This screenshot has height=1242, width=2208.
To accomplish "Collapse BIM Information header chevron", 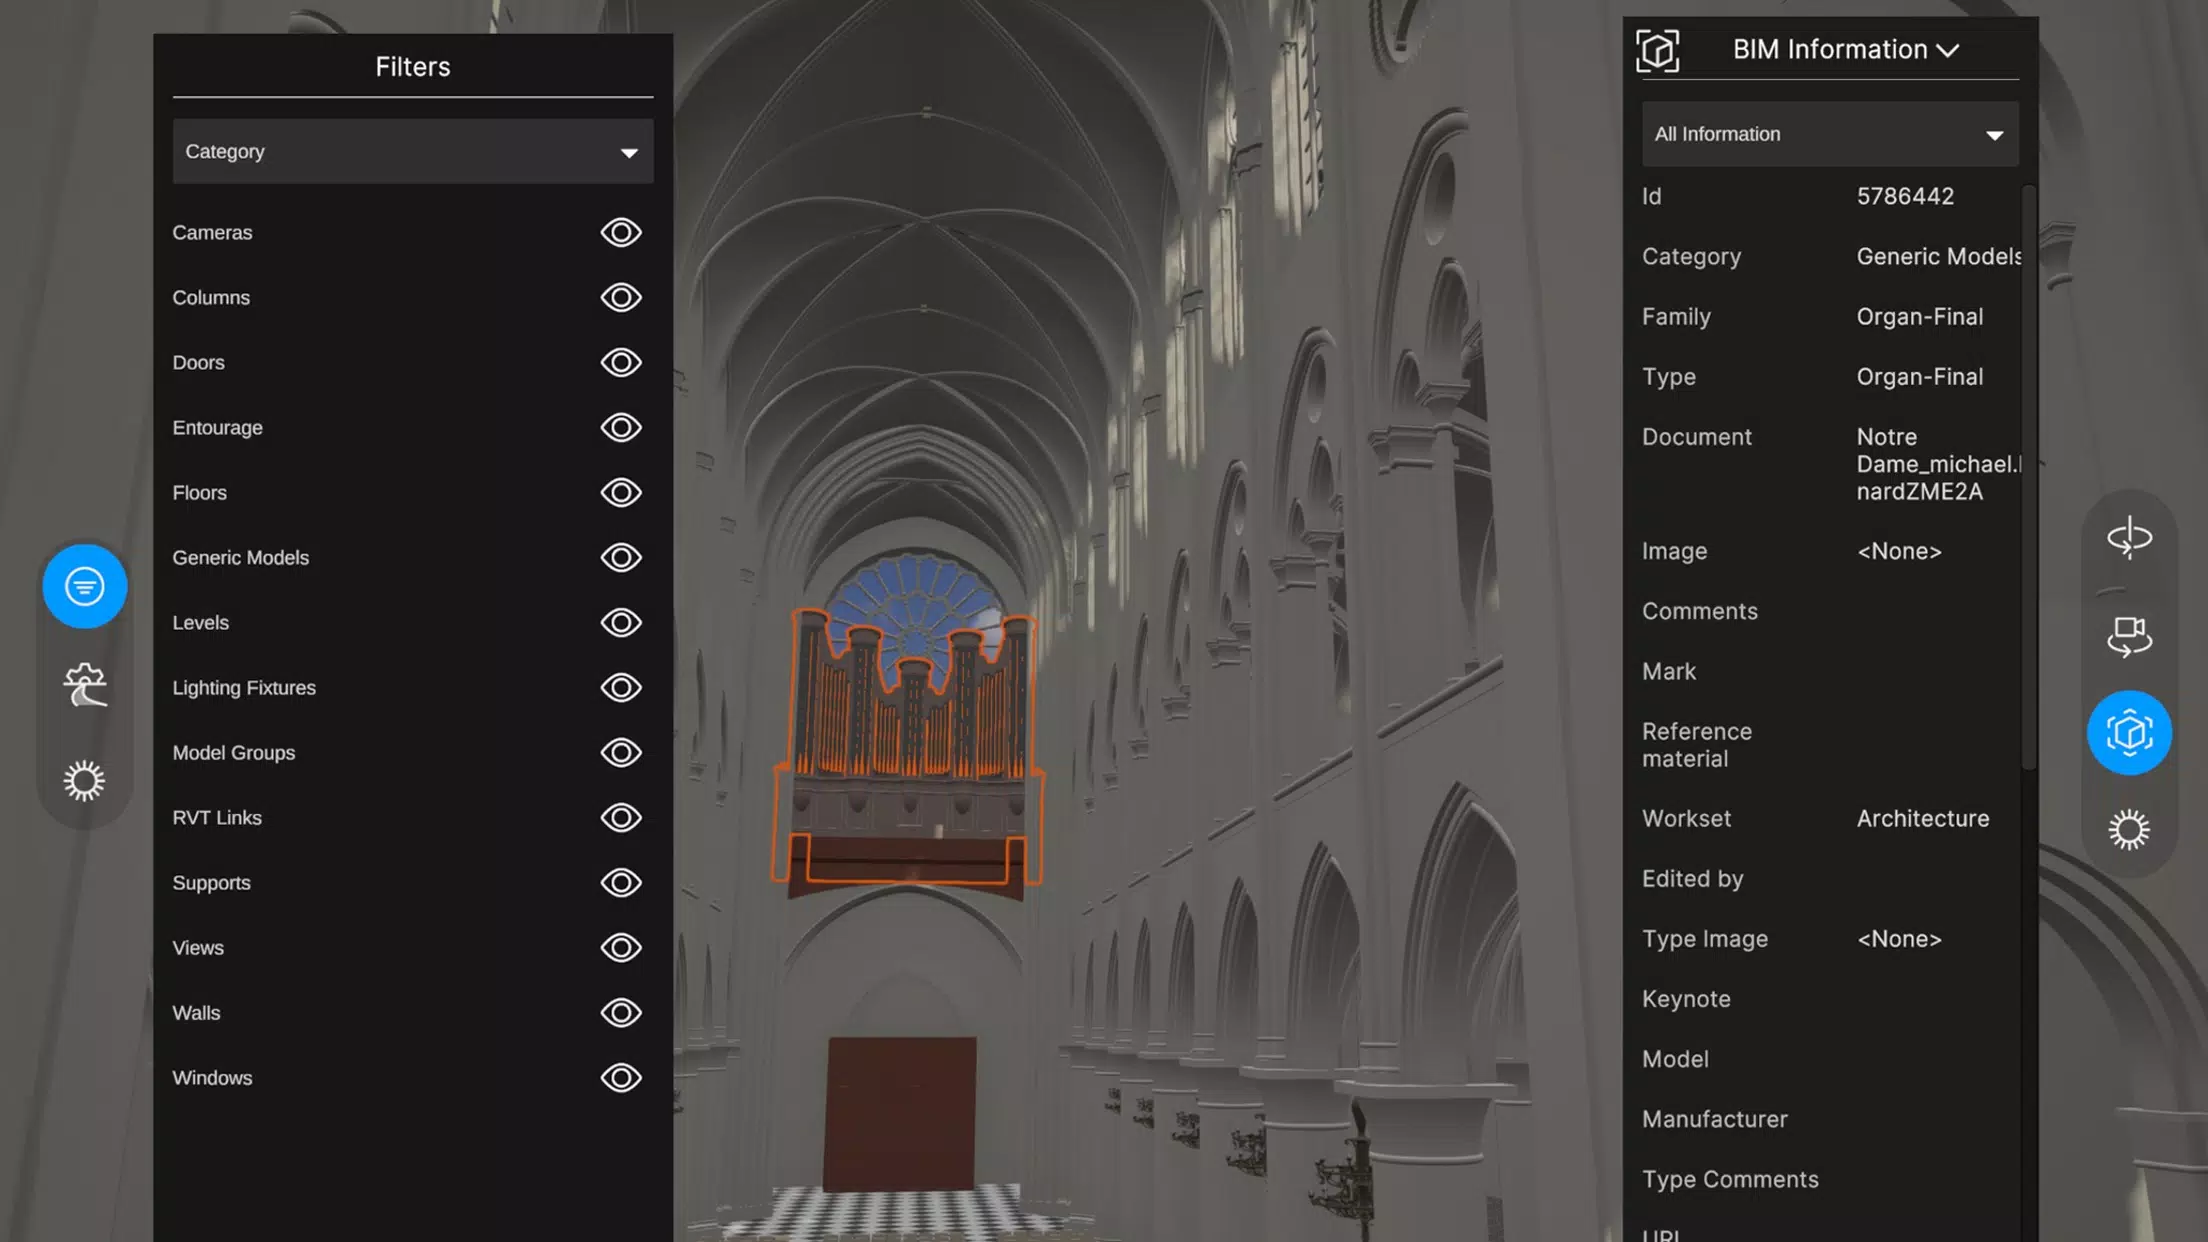I will (x=1947, y=50).
